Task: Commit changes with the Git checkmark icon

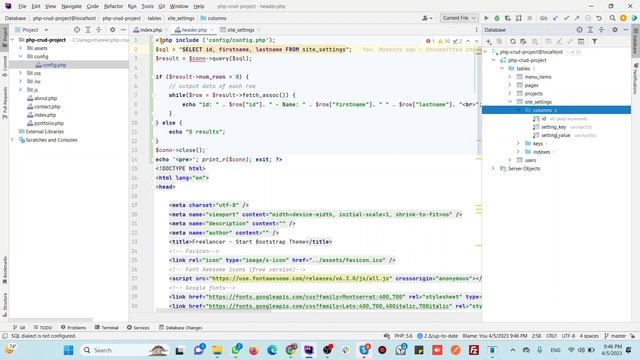Action: 567,18
